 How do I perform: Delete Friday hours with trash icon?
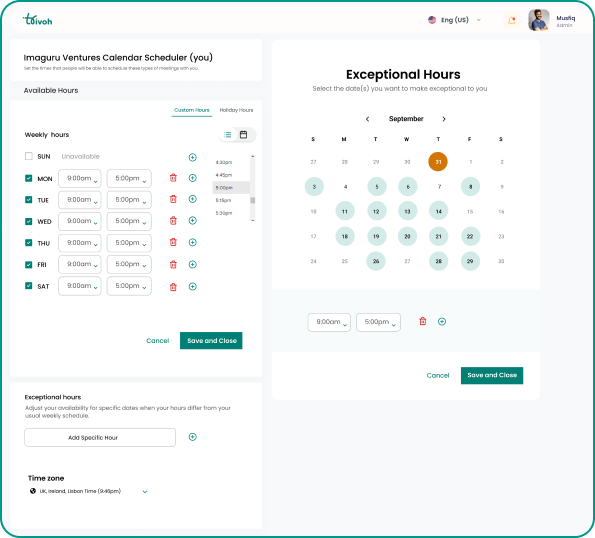tap(173, 264)
